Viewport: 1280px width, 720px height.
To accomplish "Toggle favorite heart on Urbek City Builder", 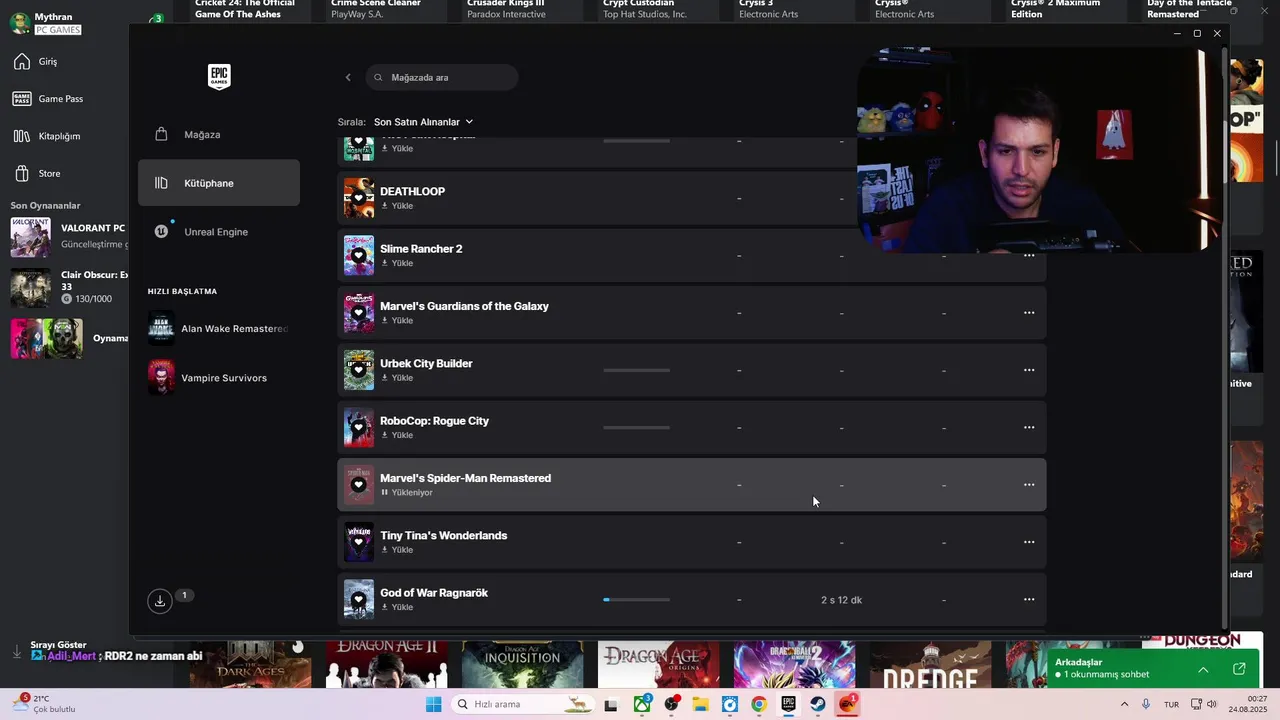I will (x=359, y=370).
